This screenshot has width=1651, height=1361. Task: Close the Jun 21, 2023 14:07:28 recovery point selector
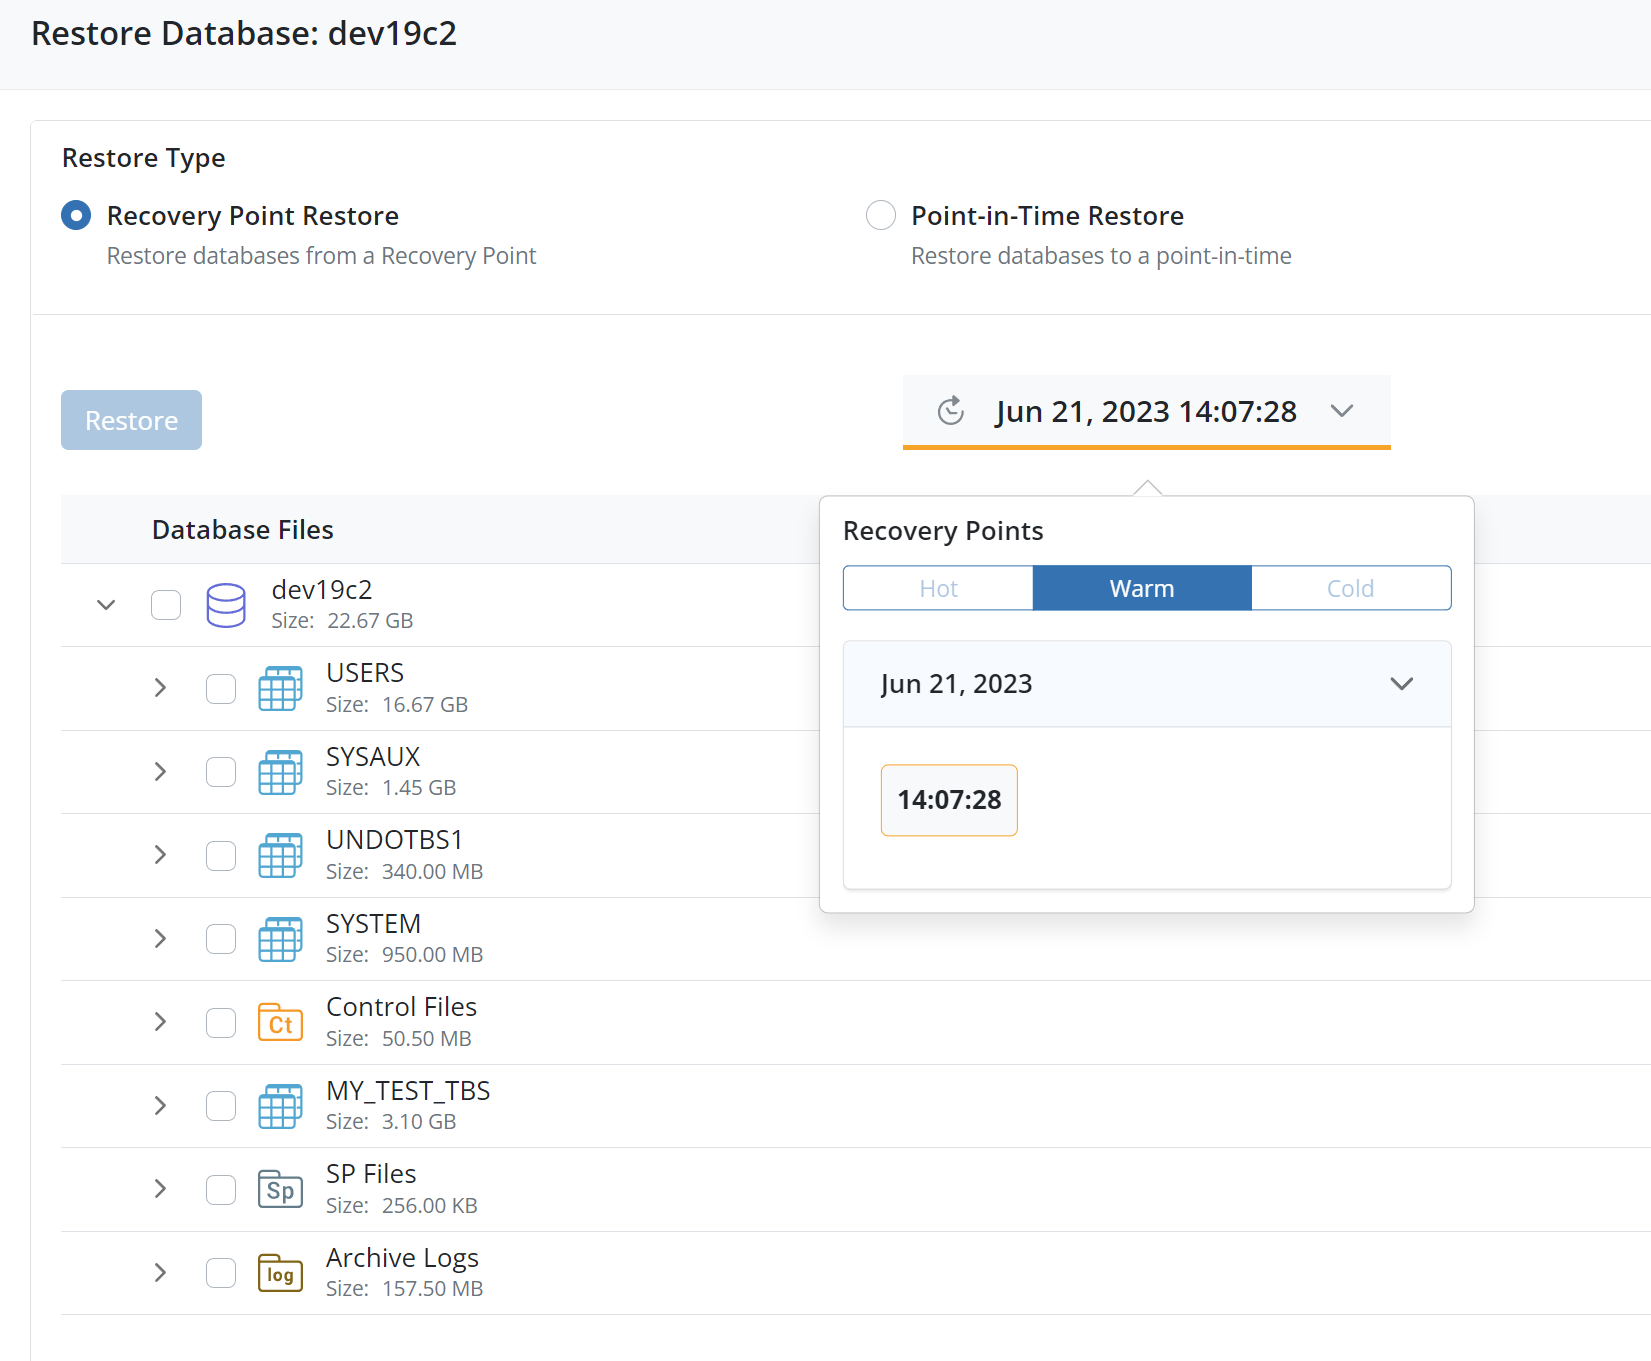1342,411
